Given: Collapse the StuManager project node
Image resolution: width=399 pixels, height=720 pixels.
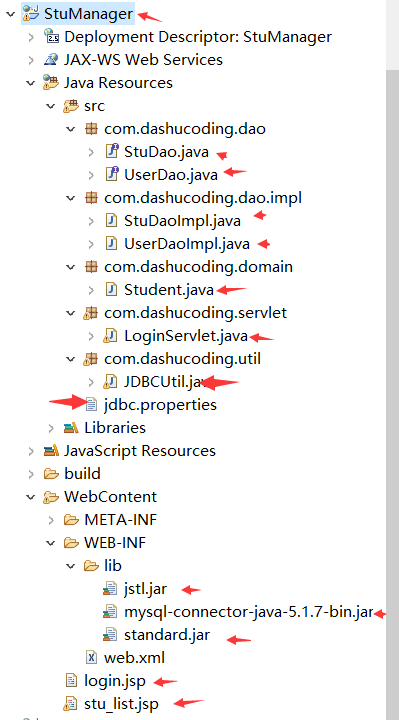Looking at the screenshot, I should pos(11,14).
